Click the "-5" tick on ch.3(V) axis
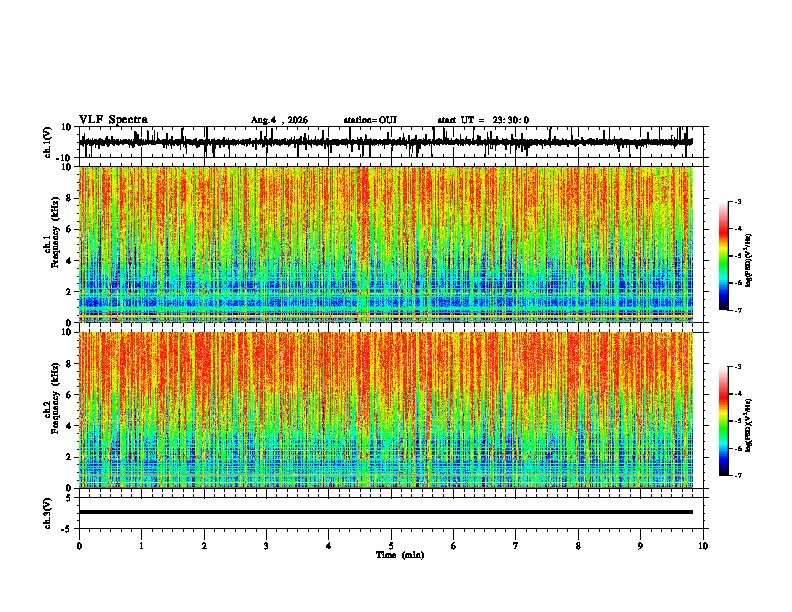Image resolution: width=792 pixels, height=612 pixels. [67, 529]
